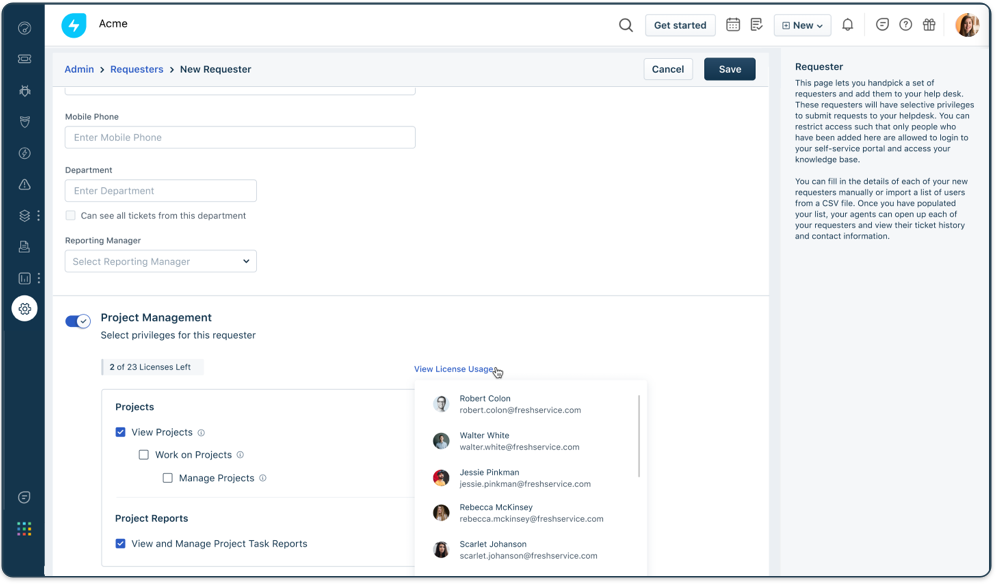The height and width of the screenshot is (586, 999).
Task: Click the Enter Mobile Phone input field
Action: [240, 137]
